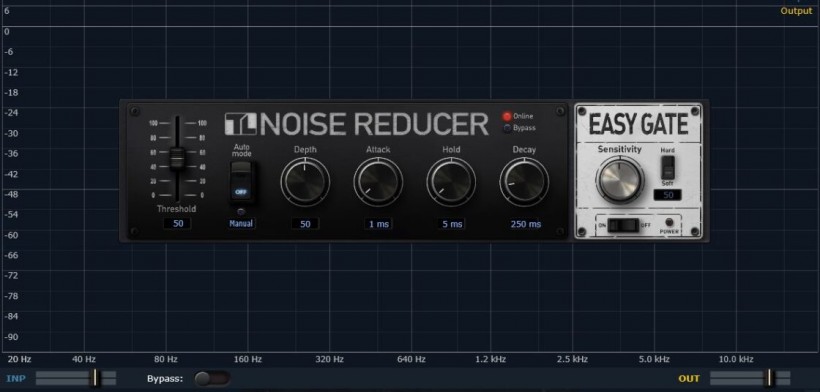The image size is (820, 392).
Task: Click the Threshold fader handle
Action: (177, 158)
